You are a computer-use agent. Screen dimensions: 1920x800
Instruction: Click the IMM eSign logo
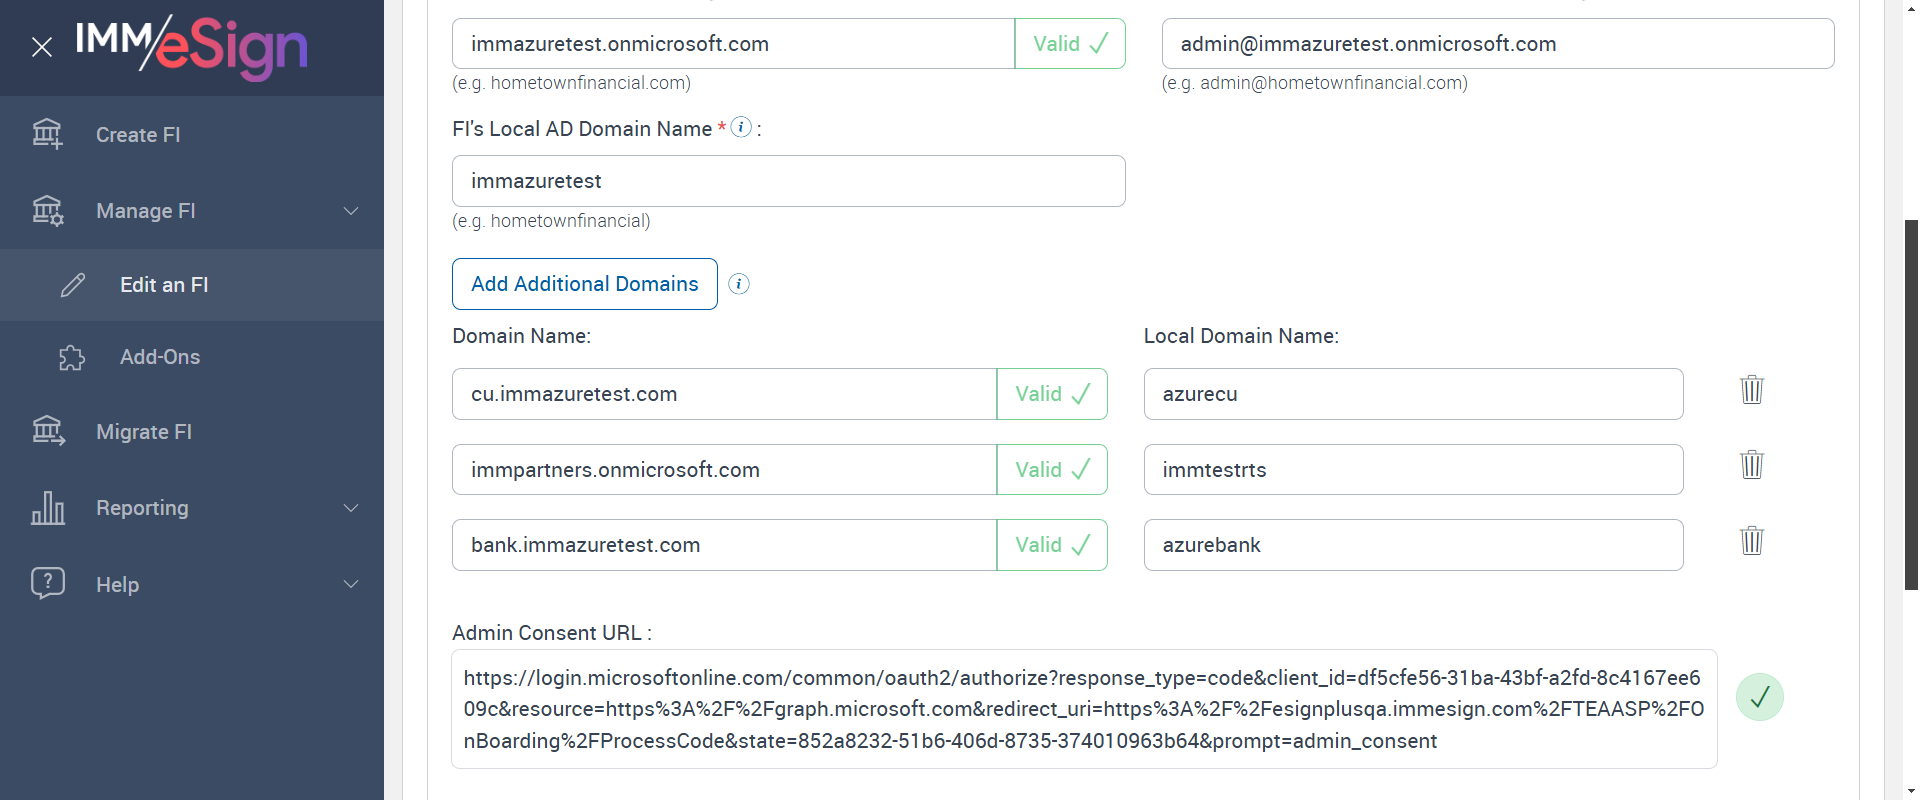192,46
